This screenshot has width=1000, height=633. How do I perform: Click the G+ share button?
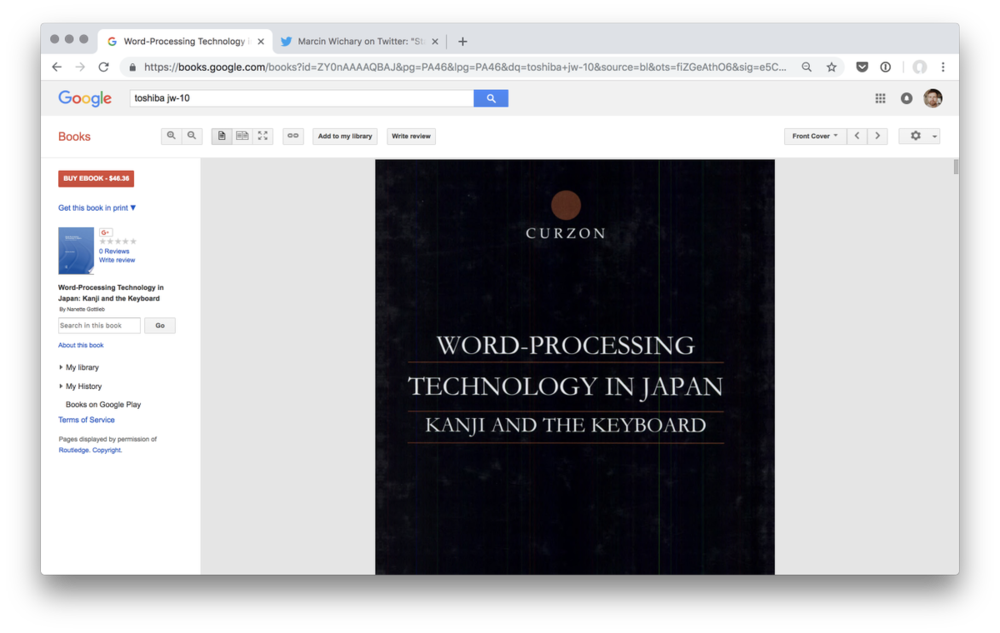point(105,232)
